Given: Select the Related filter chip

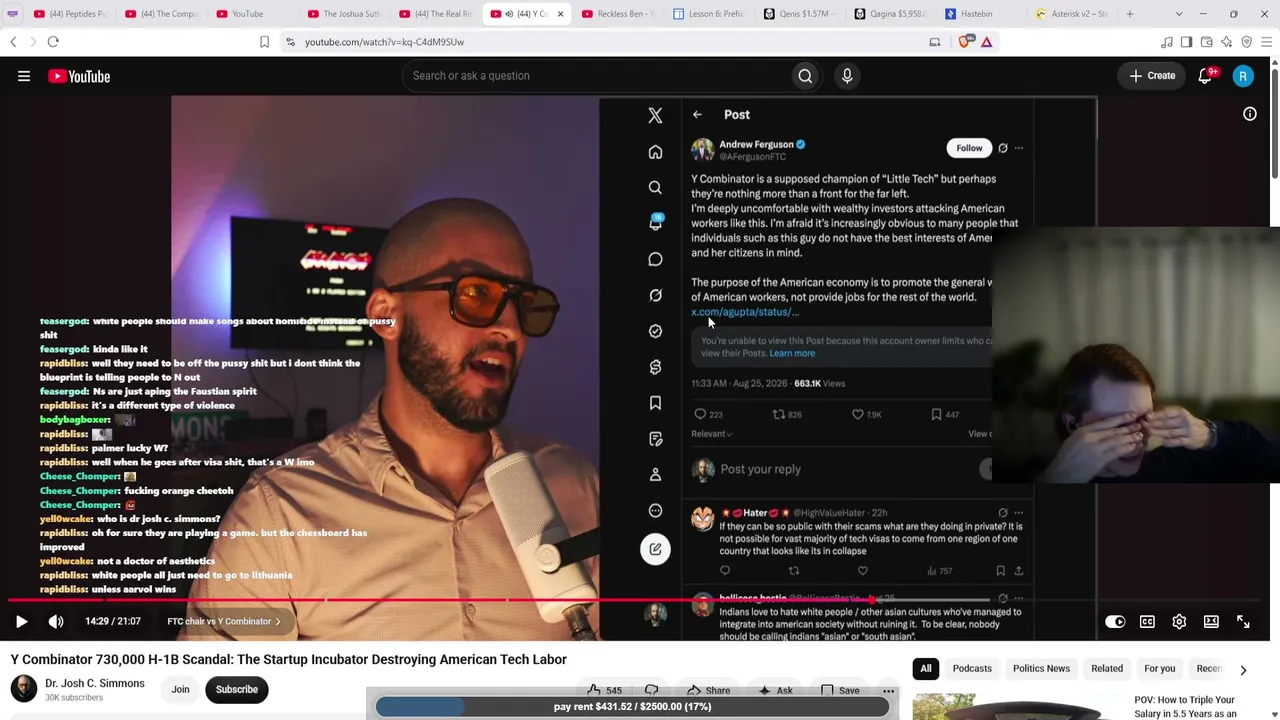Looking at the screenshot, I should click(1107, 668).
